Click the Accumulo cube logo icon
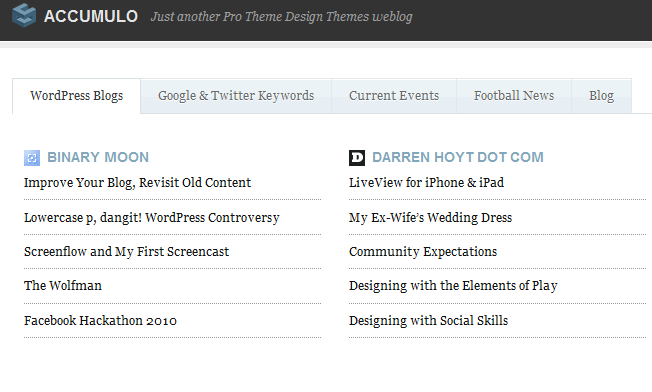 click(x=24, y=15)
